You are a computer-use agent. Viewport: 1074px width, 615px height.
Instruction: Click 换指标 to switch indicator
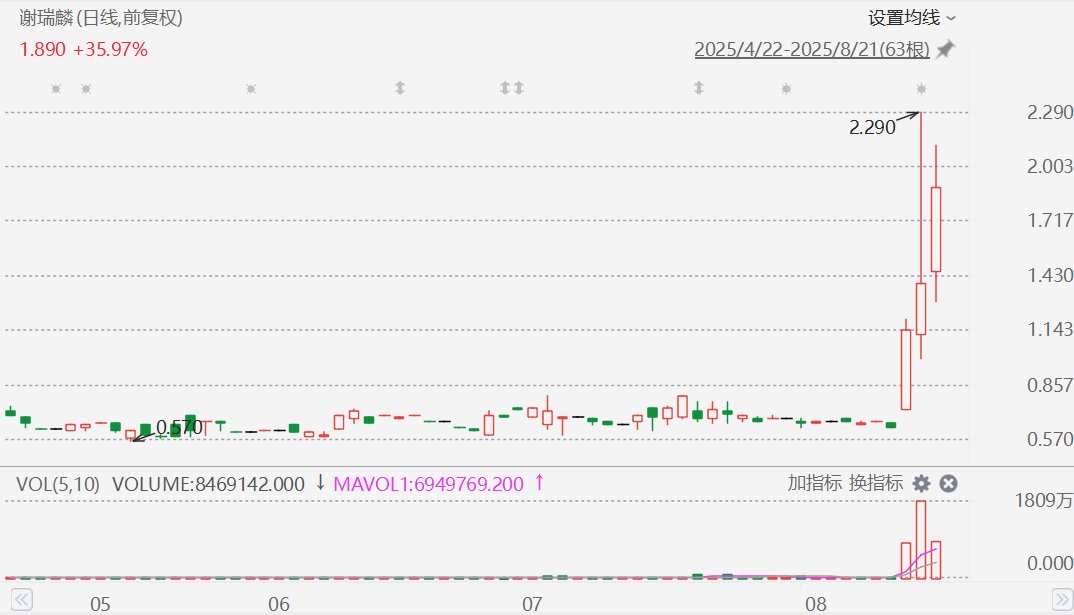coord(875,483)
